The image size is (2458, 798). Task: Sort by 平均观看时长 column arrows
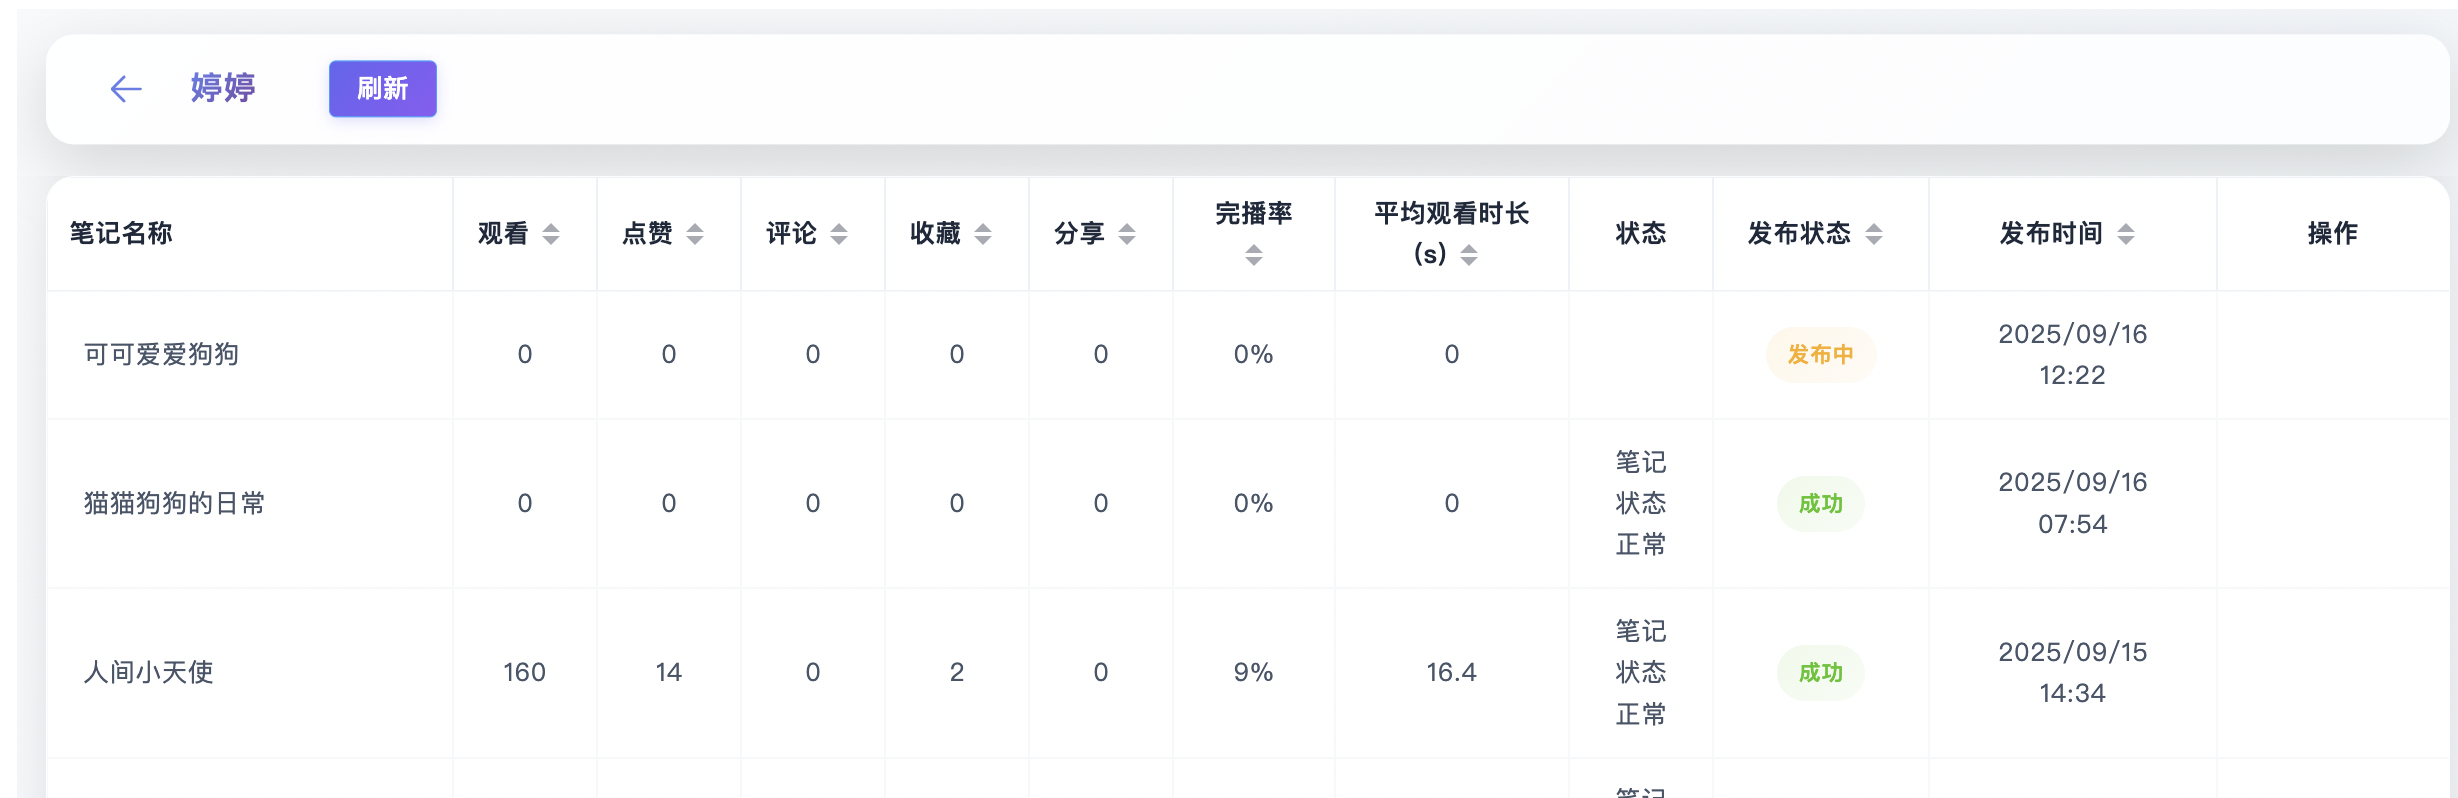click(x=1469, y=256)
